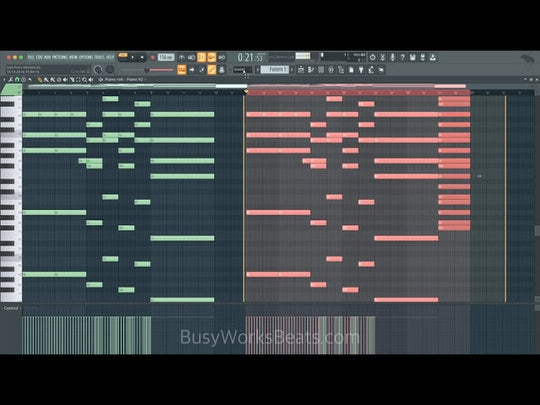Enable loop recording in the transport panel
This screenshot has width=540, height=405.
point(222,57)
